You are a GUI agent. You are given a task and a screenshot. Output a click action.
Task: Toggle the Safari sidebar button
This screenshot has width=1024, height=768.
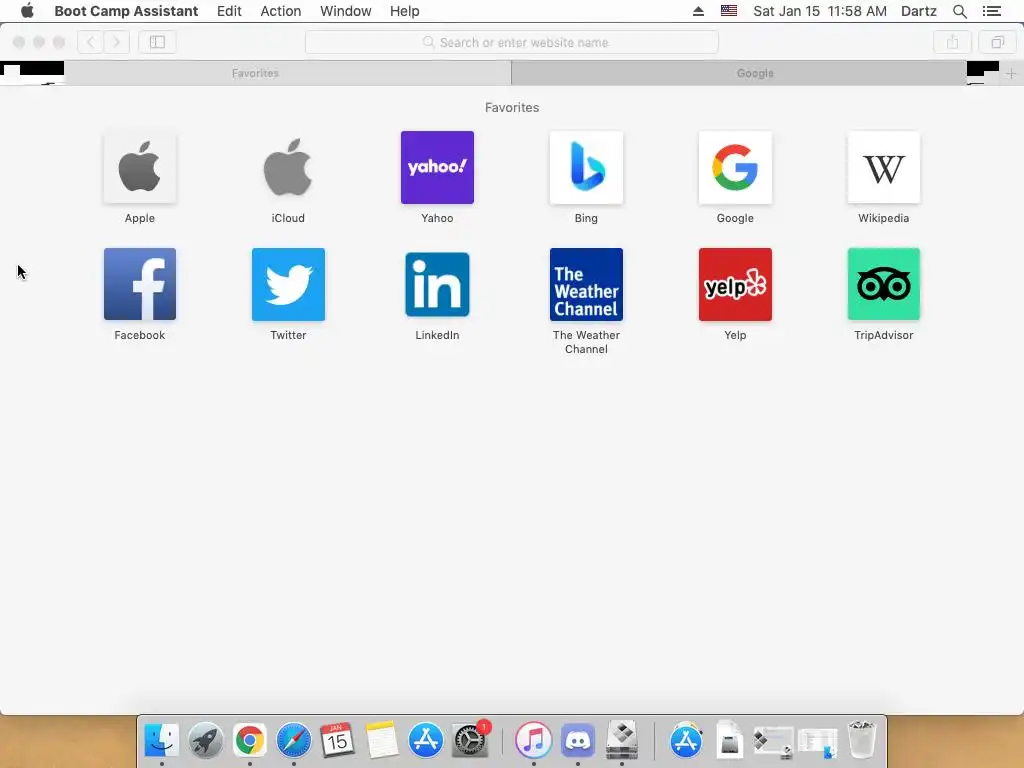coord(157,42)
